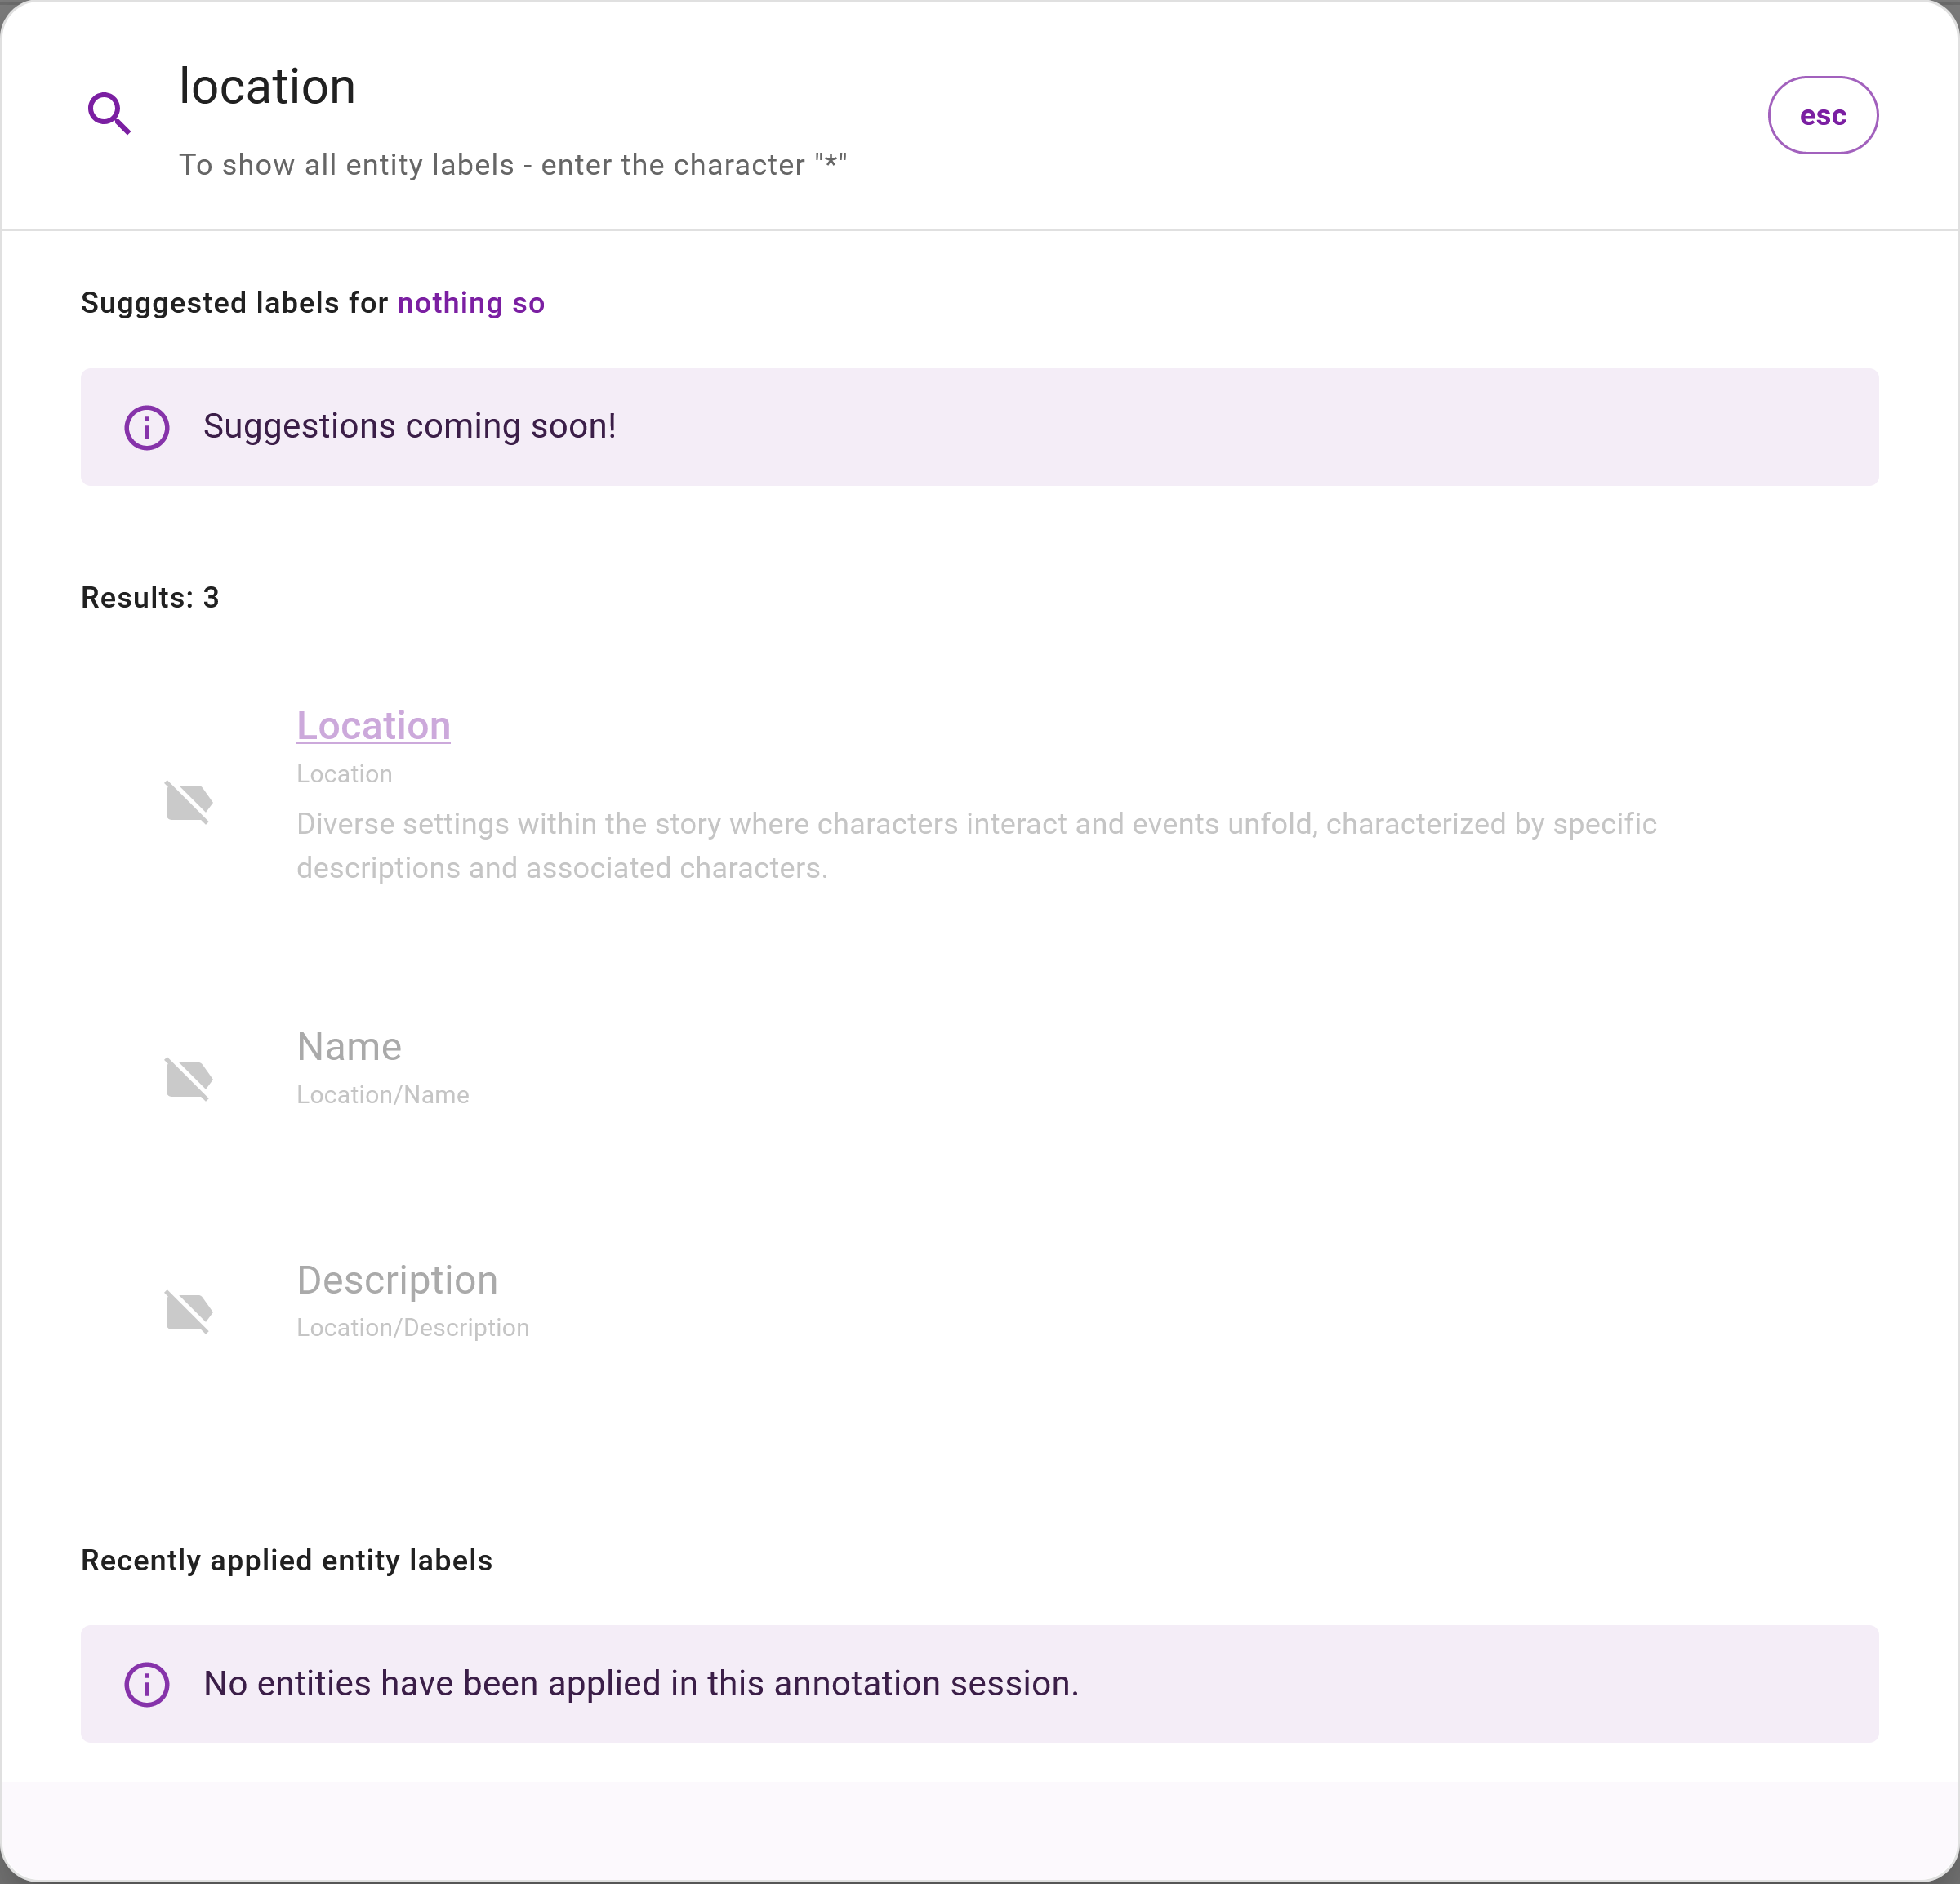
Task: Click the purple search magnifier icon
Action: click(109, 114)
